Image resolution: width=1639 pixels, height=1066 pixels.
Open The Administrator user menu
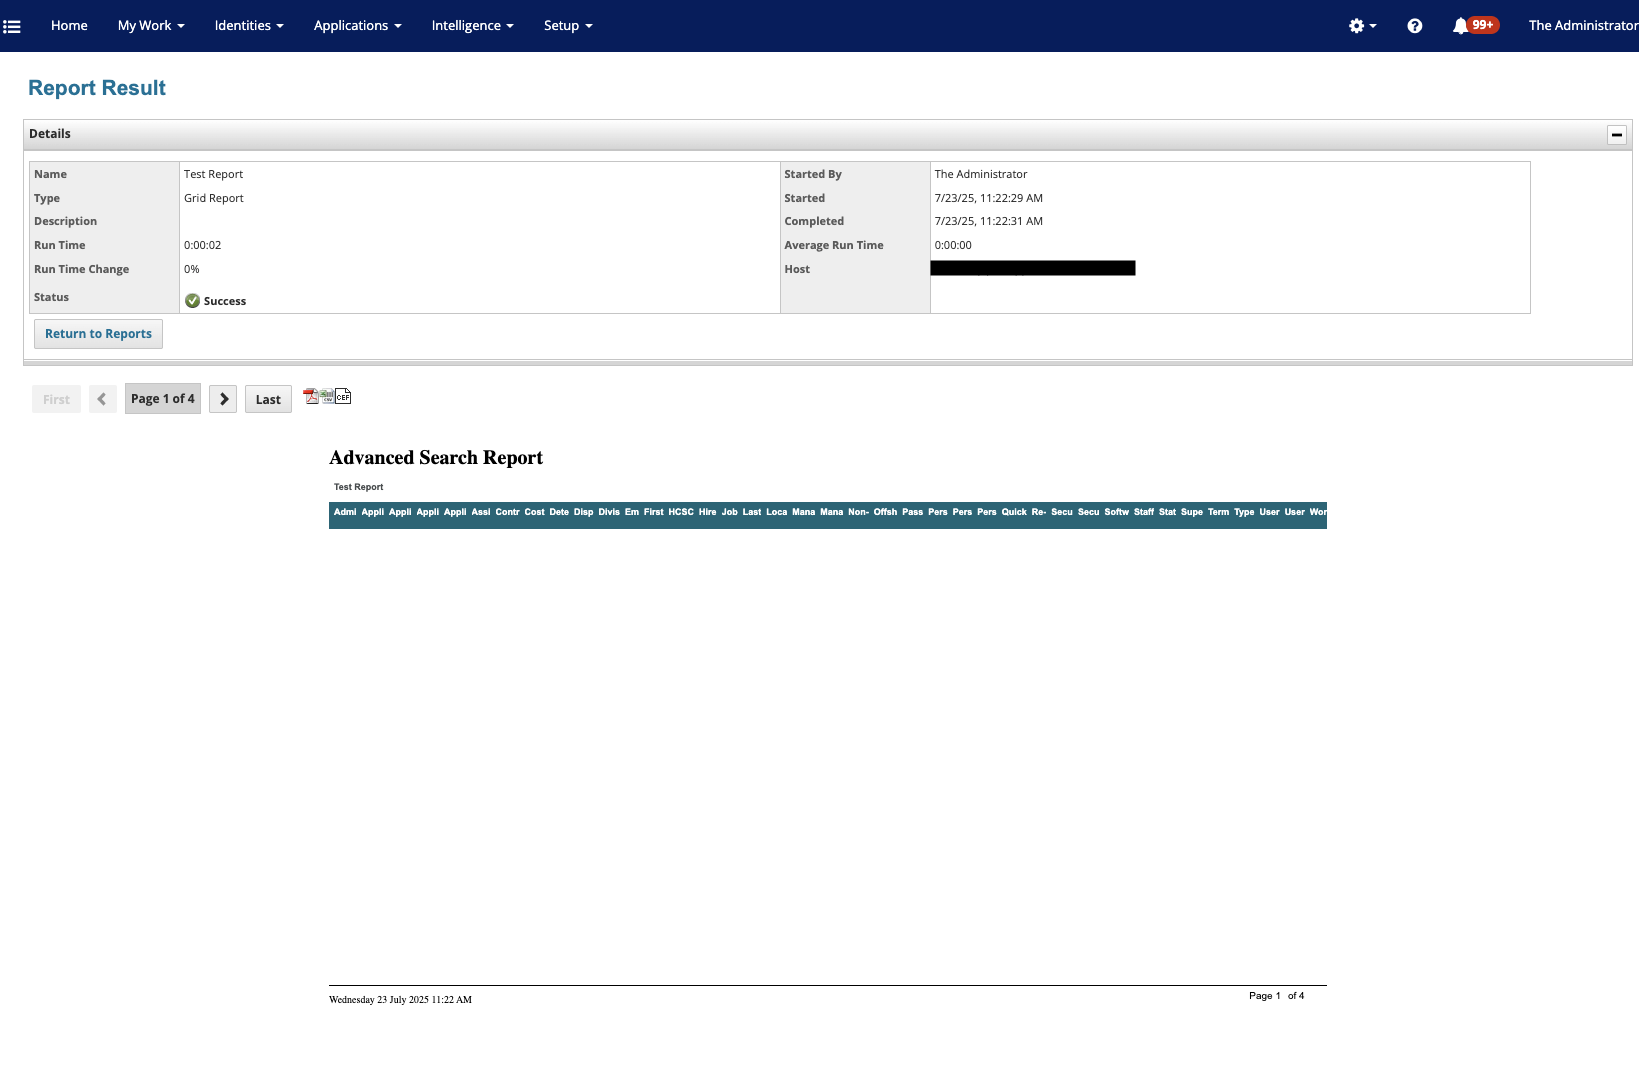1583,26
